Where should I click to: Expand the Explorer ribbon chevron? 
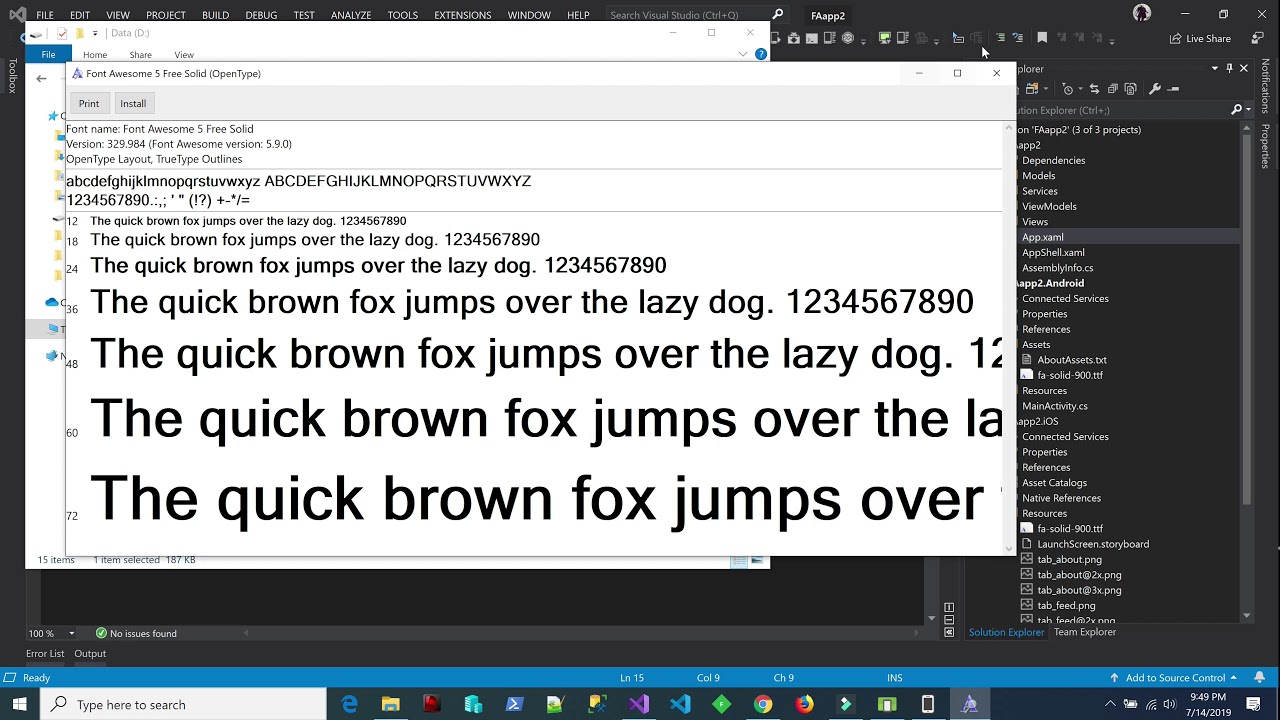(742, 54)
